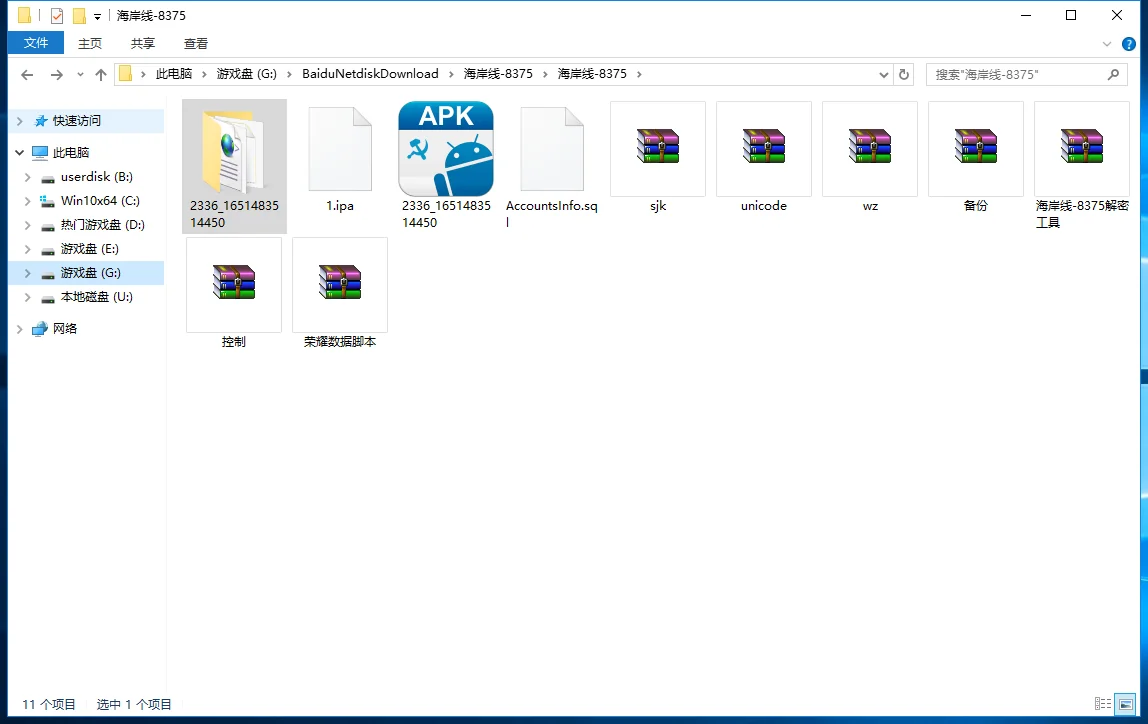Open the 查看 ribbon tab
The height and width of the screenshot is (724, 1148).
tap(196, 43)
